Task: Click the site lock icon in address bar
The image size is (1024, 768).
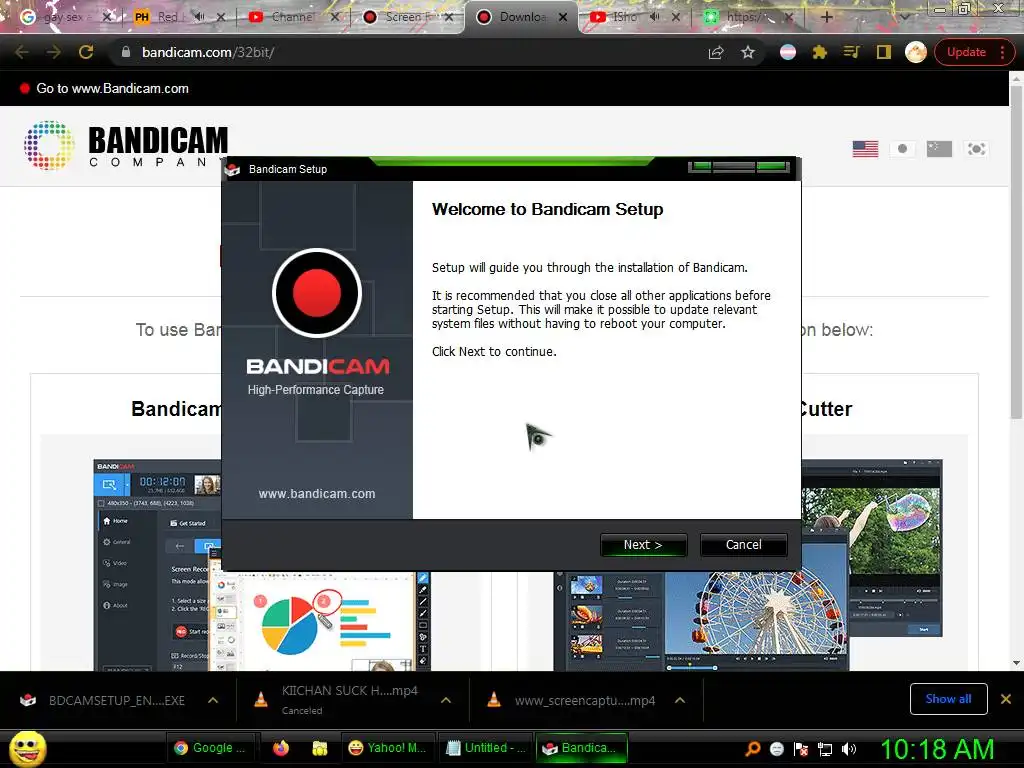Action: pos(126,52)
